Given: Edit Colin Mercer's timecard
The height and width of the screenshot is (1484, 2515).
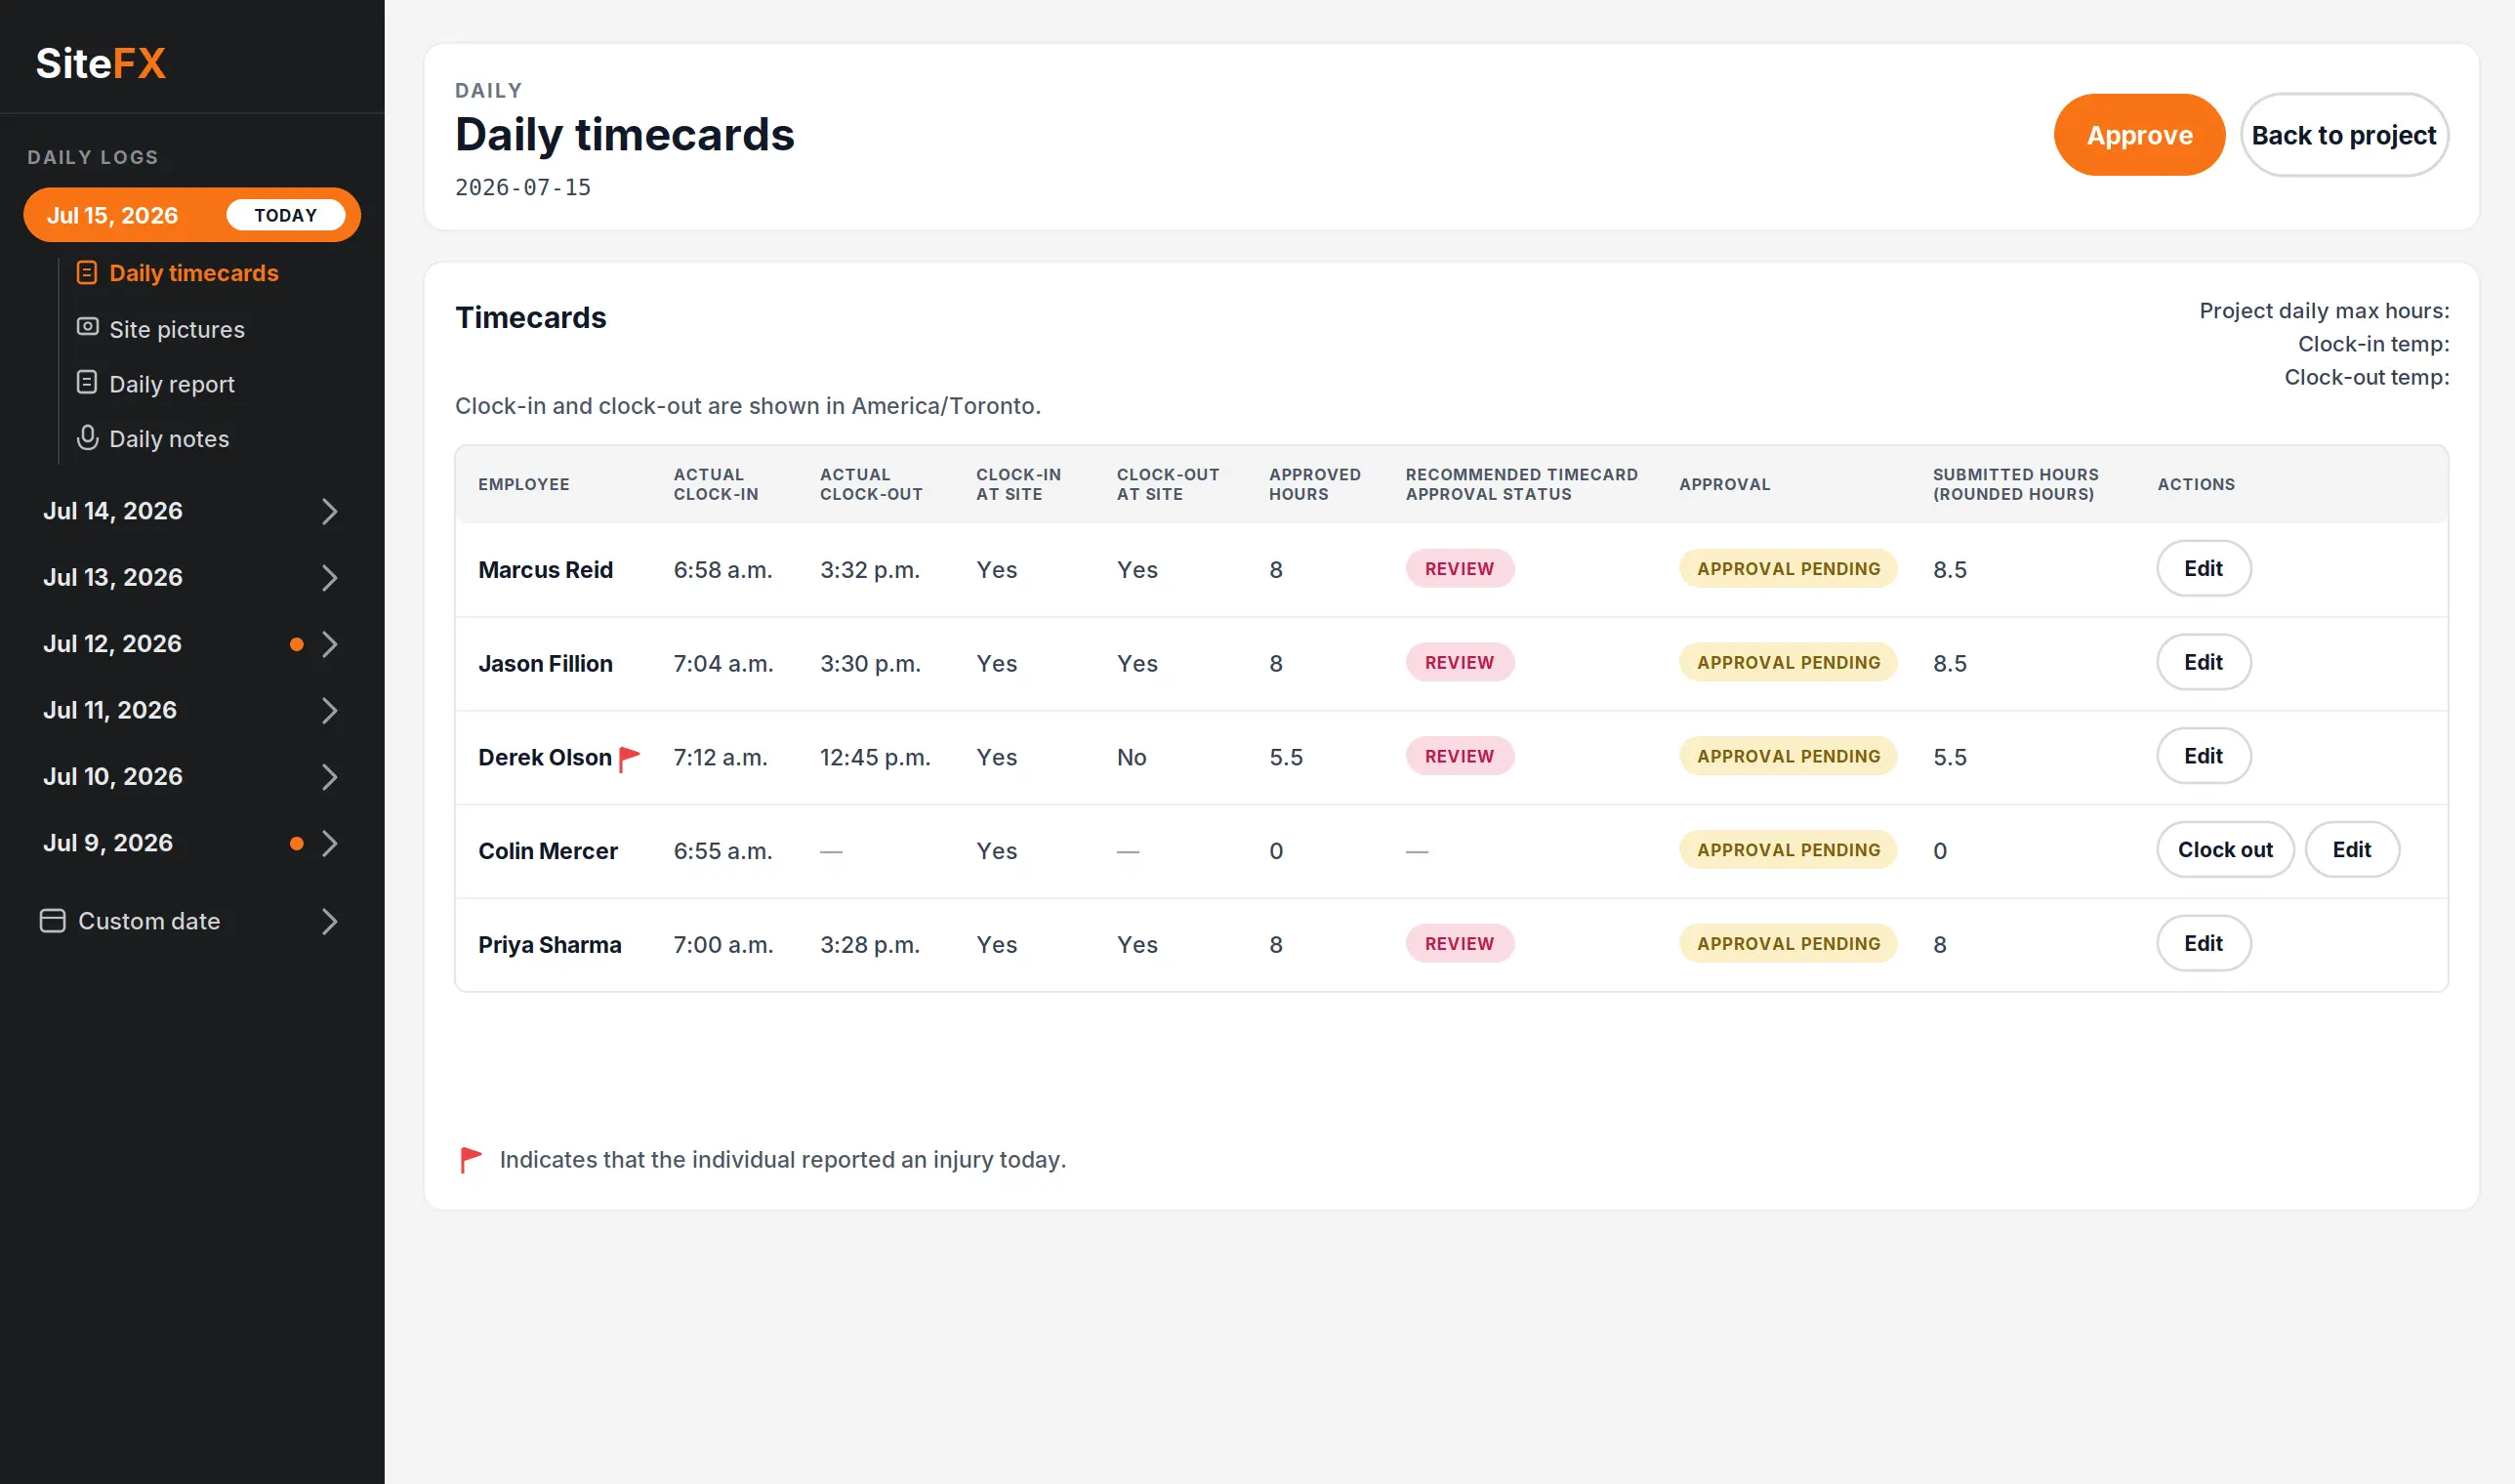Looking at the screenshot, I should coord(2352,850).
